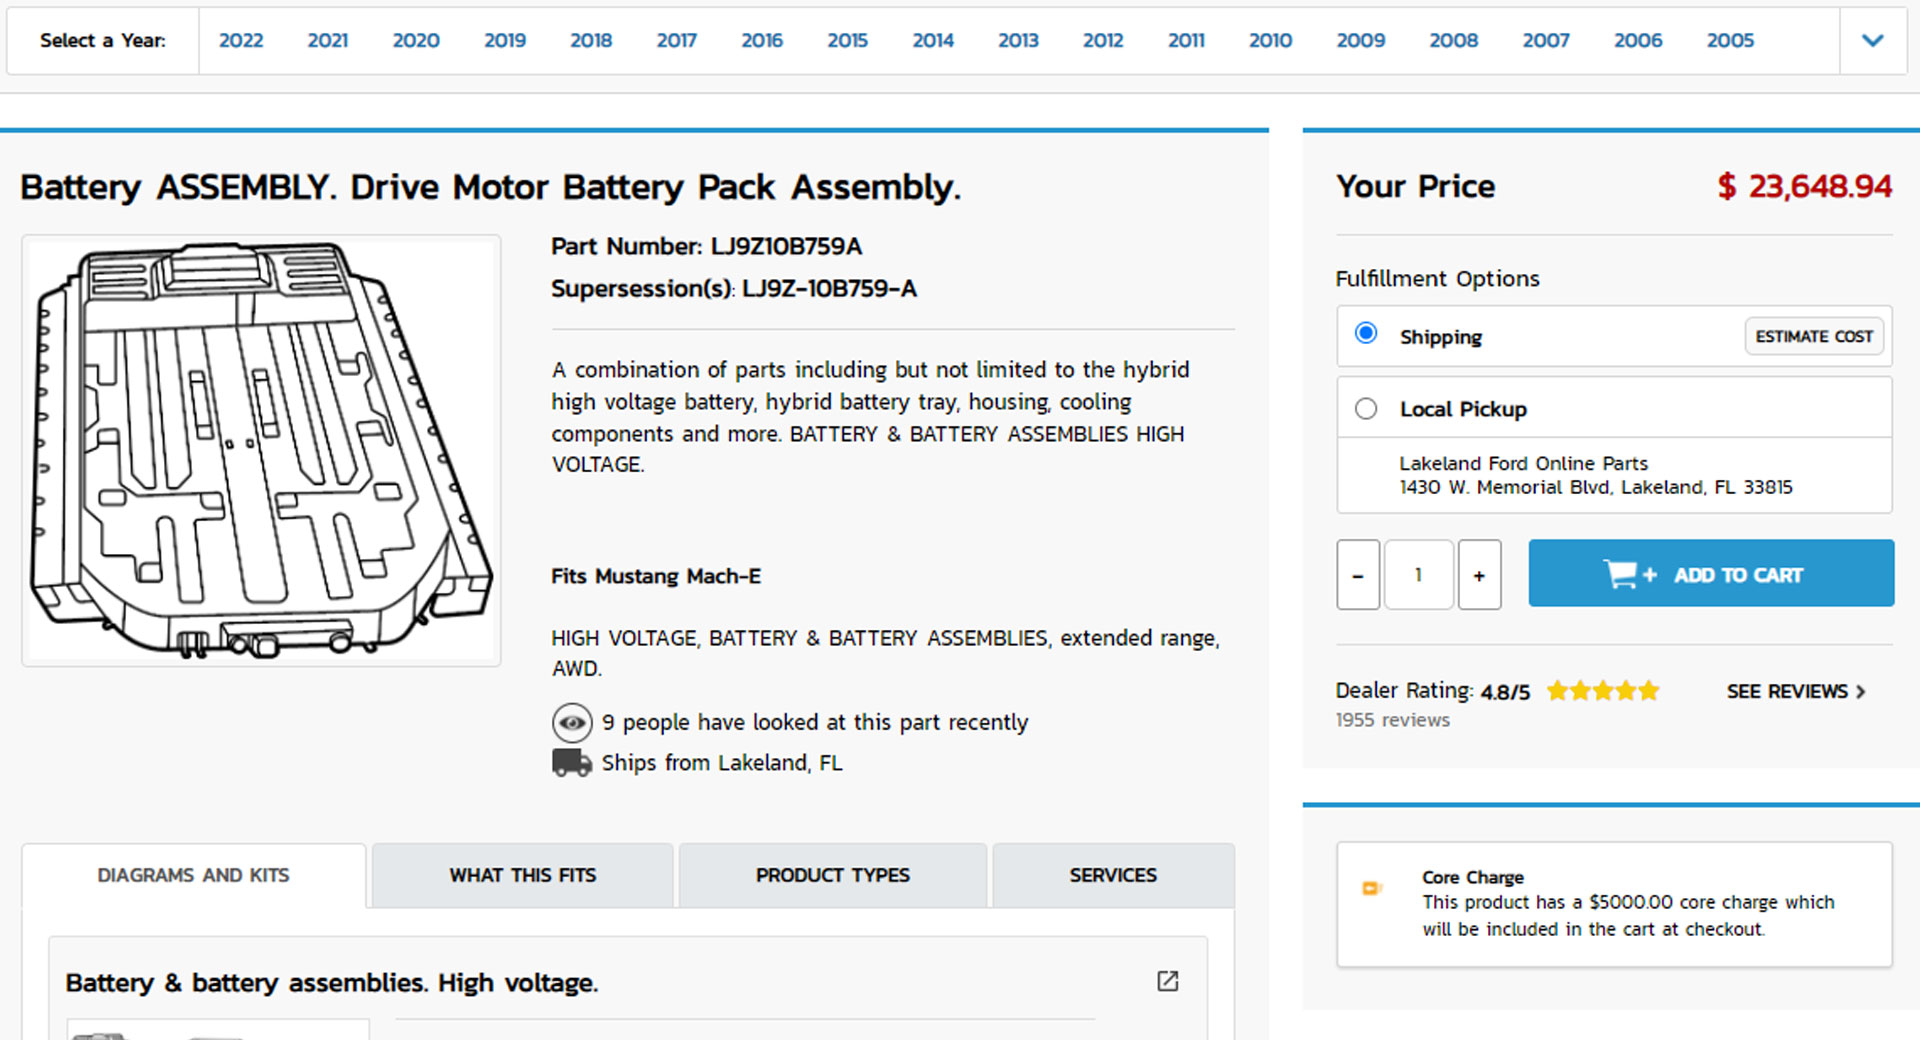The height and width of the screenshot is (1040, 1920).
Task: Expand the year list dropdown arrow
Action: [1872, 41]
